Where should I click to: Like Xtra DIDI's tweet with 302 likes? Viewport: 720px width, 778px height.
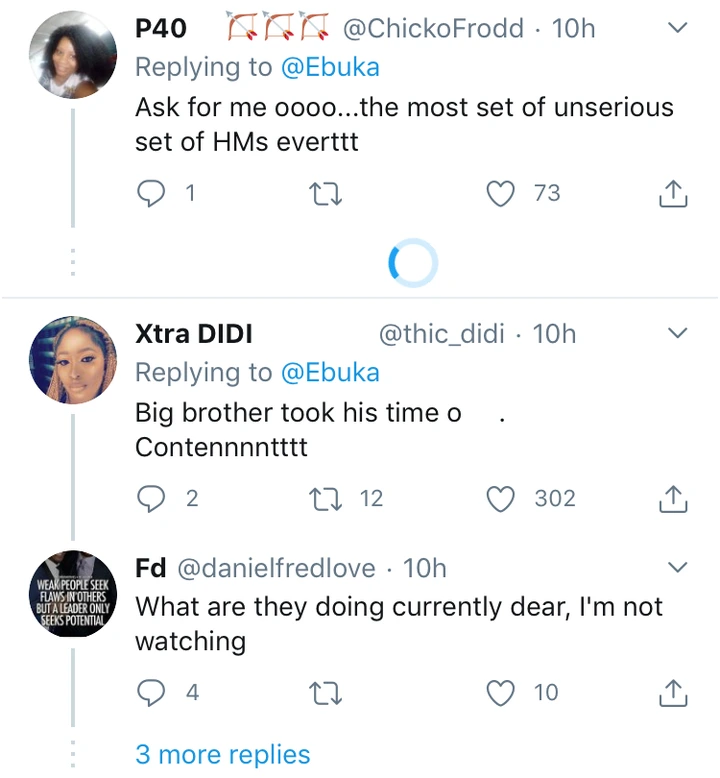500,498
